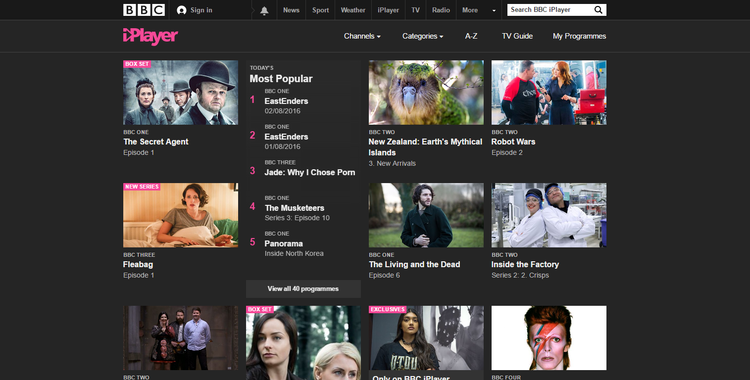
Task: Click "Series 2: 2. Crisps" subtitle
Action: [x=520, y=275]
